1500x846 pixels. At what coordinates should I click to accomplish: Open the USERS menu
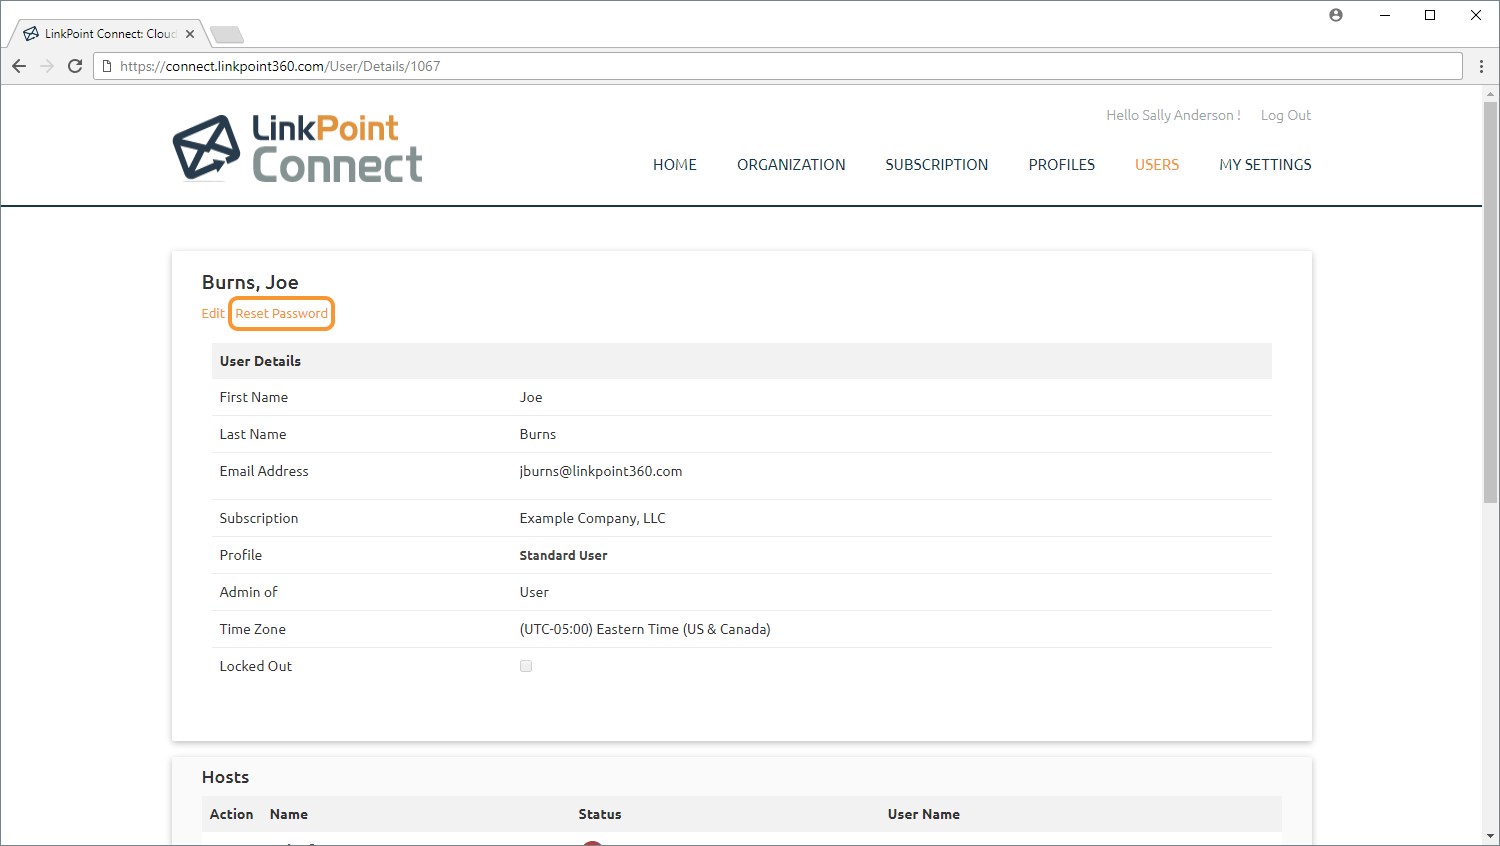[x=1157, y=165]
